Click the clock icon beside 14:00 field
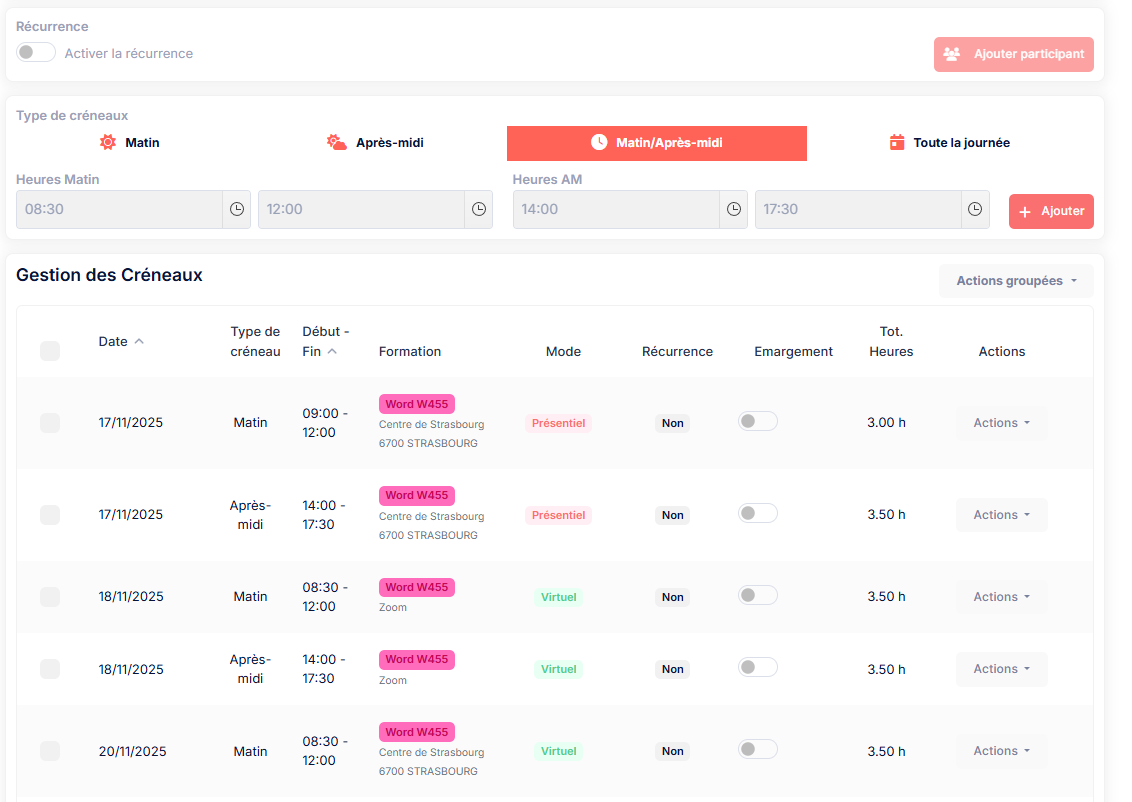 pyautogui.click(x=734, y=209)
